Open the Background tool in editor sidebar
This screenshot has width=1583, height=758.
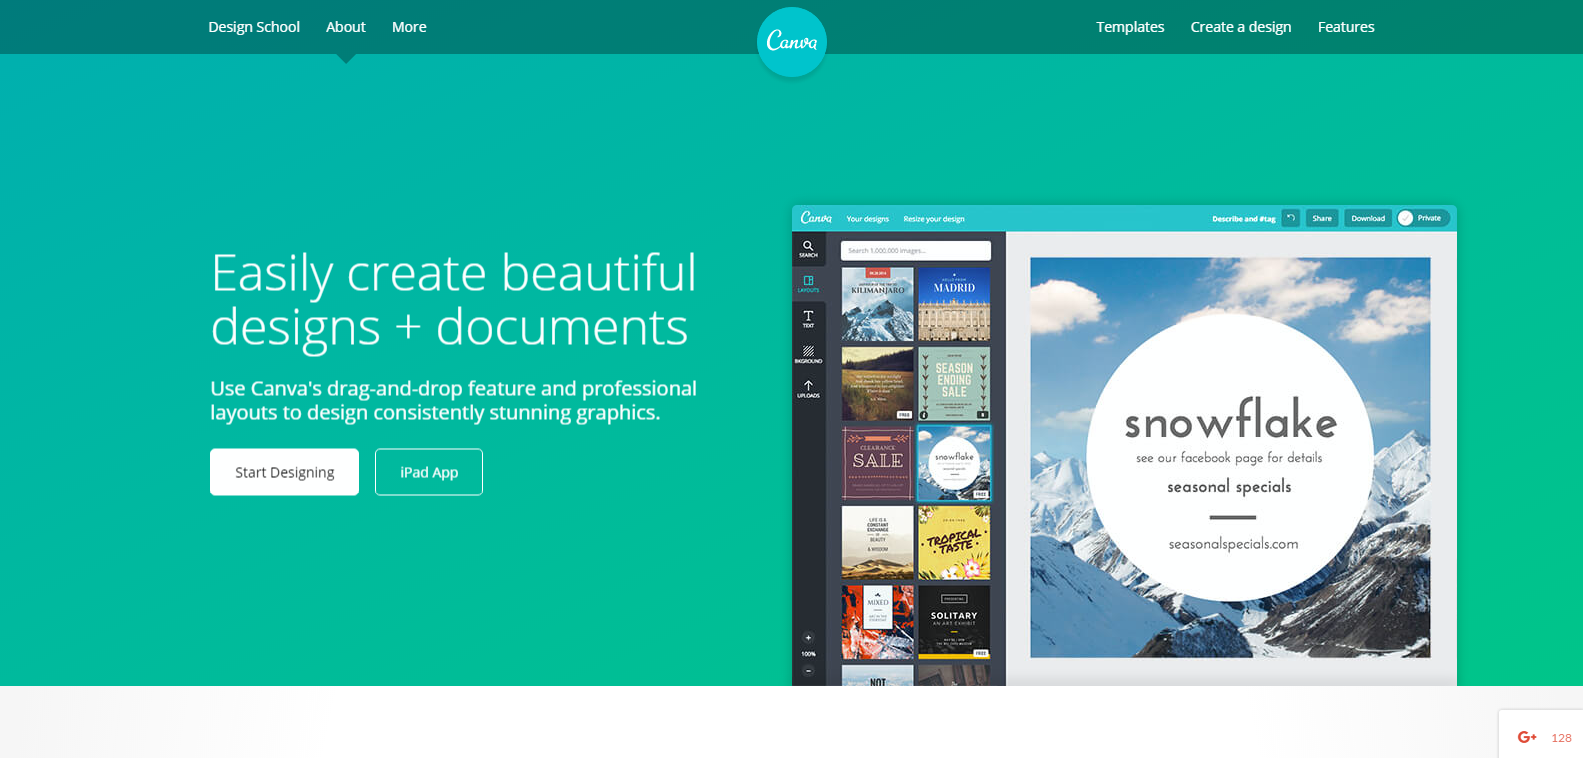tap(808, 354)
